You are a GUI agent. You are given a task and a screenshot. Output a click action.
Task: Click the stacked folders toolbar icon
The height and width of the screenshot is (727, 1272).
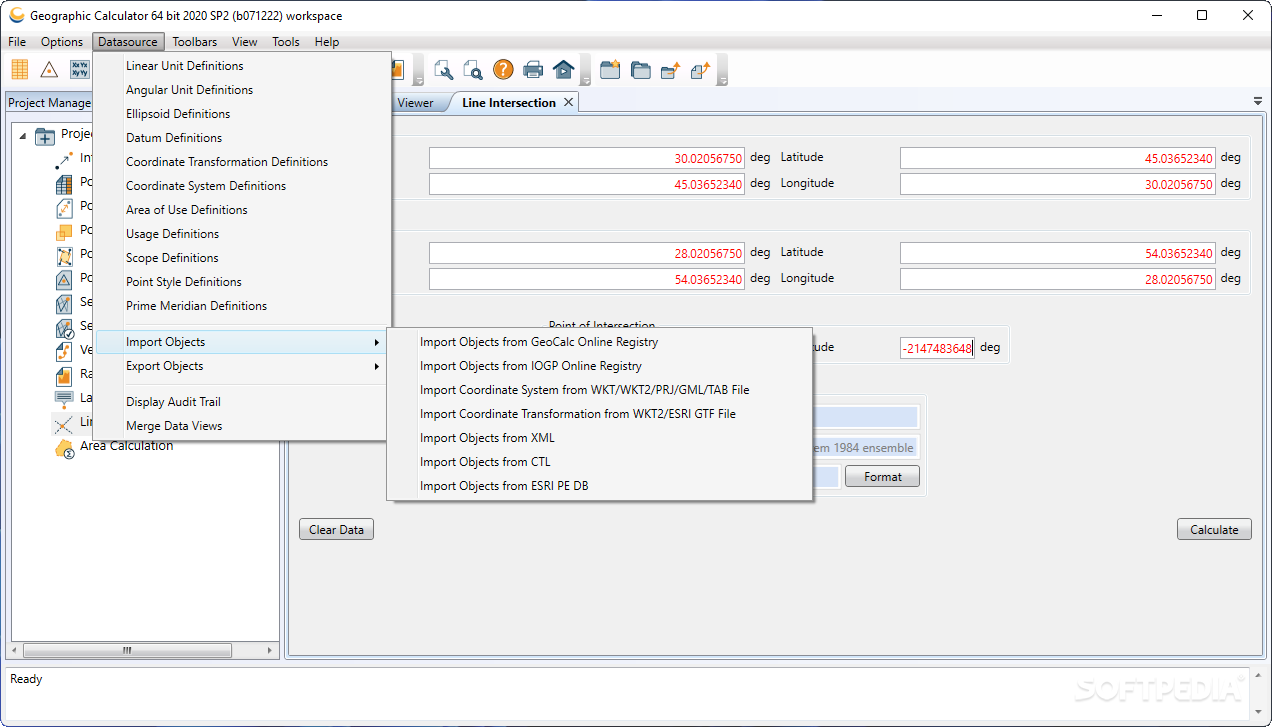[x=640, y=69]
